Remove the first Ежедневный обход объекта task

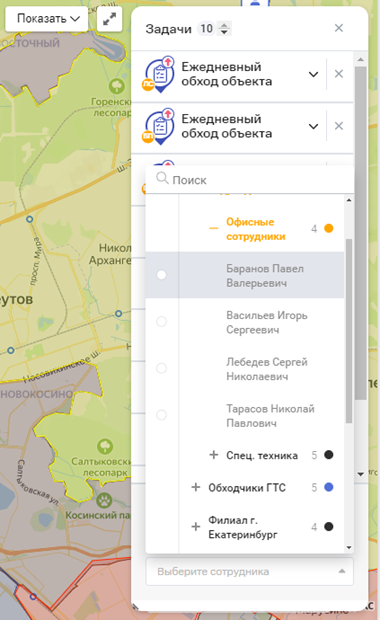click(339, 74)
